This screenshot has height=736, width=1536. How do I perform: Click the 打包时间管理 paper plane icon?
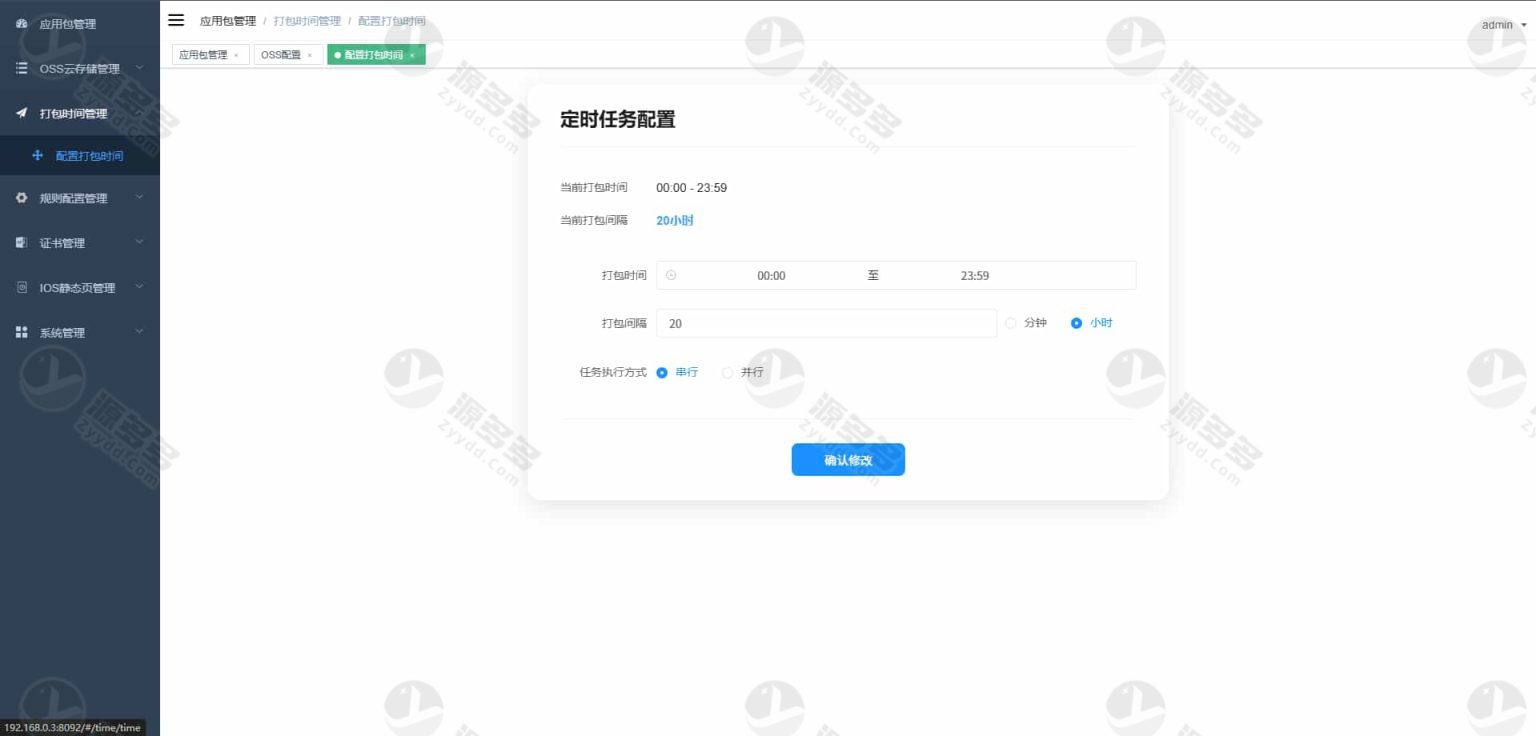22,113
